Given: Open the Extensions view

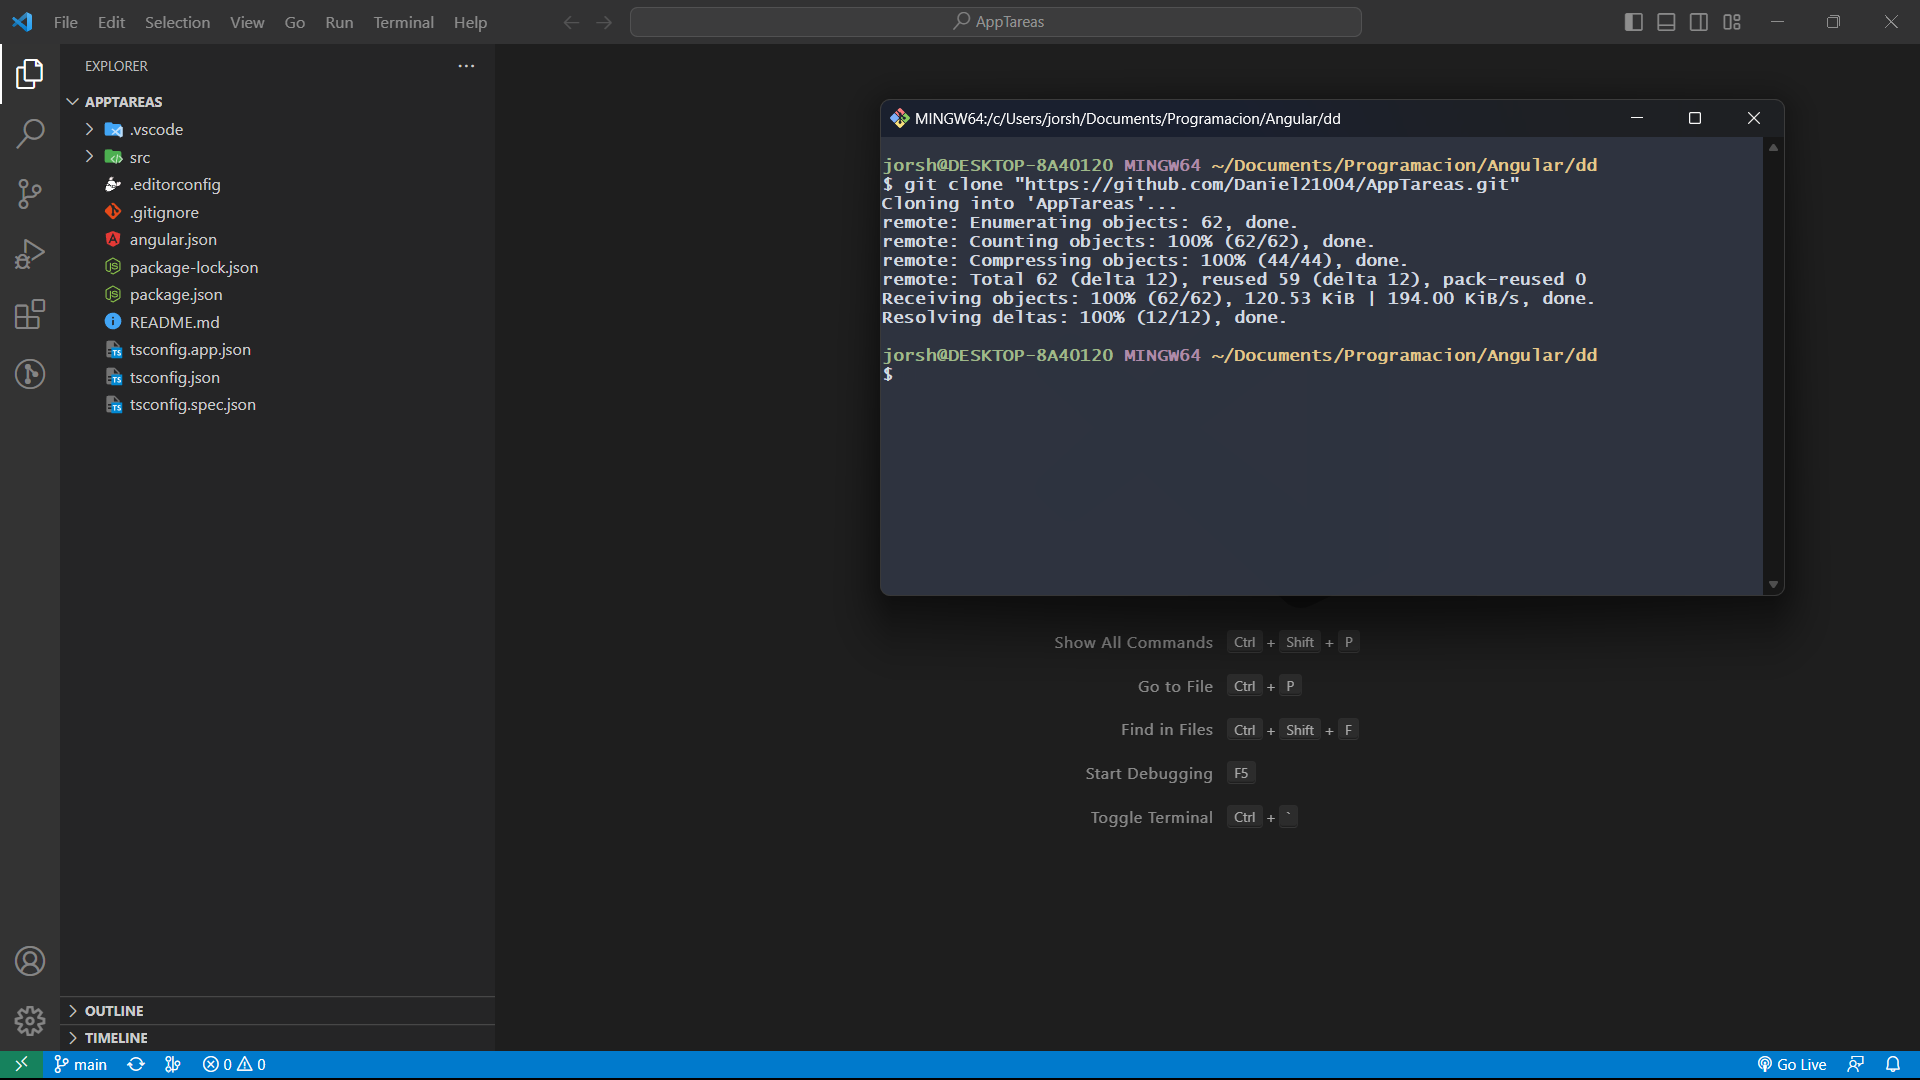Looking at the screenshot, I should [30, 314].
